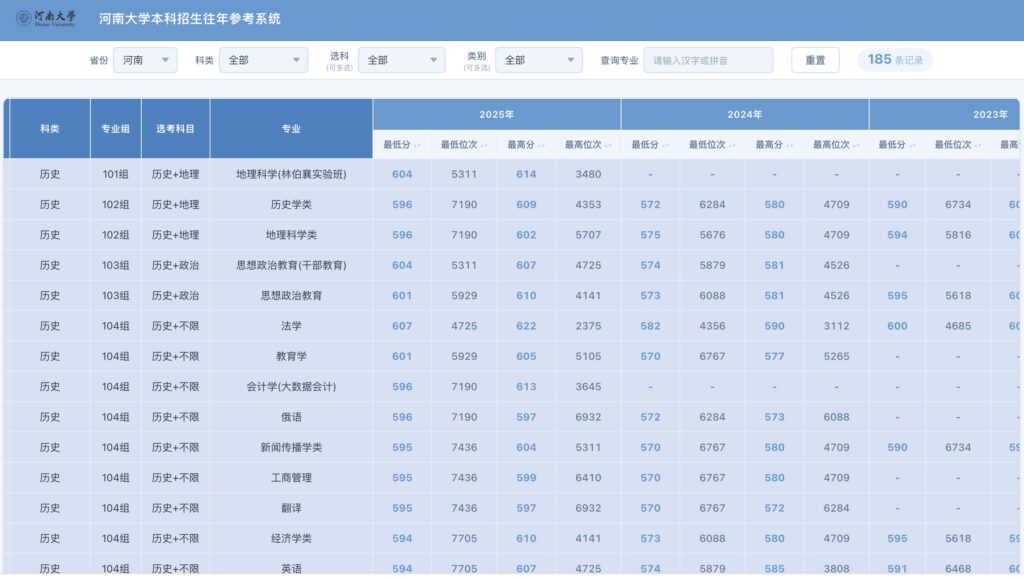Click the 3808 rank in 英语 row

click(x=837, y=568)
